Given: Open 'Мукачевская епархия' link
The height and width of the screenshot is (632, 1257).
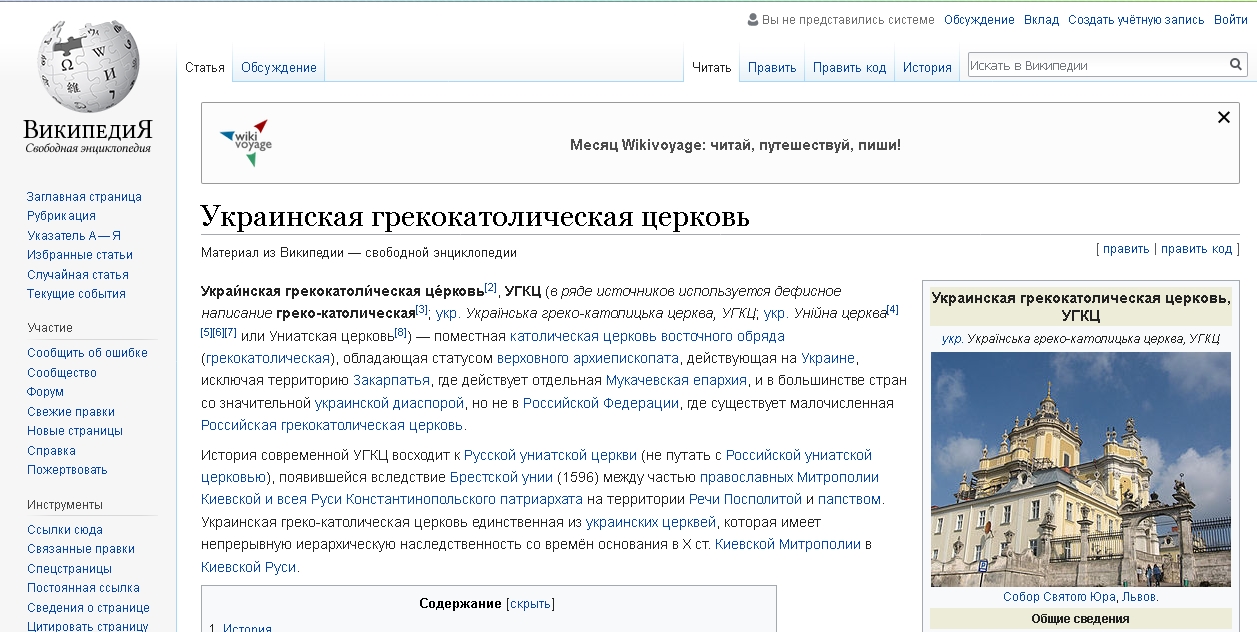Looking at the screenshot, I should coord(676,380).
